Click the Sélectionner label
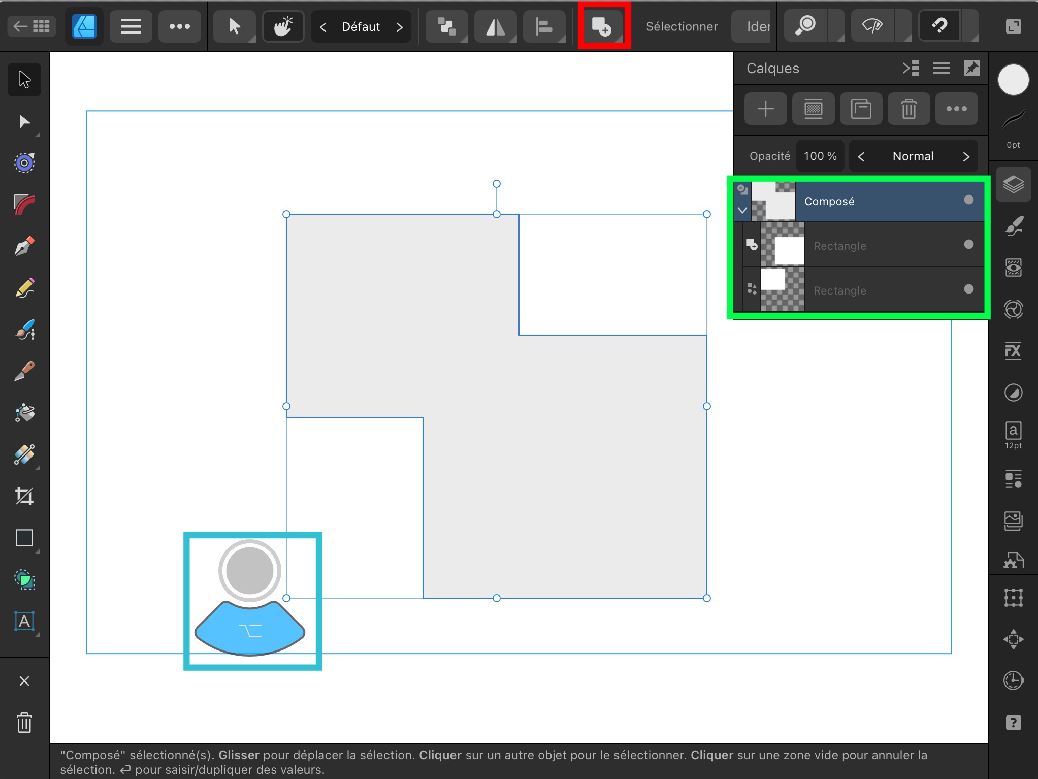Screen dimensions: 1038x779 [x=682, y=26]
